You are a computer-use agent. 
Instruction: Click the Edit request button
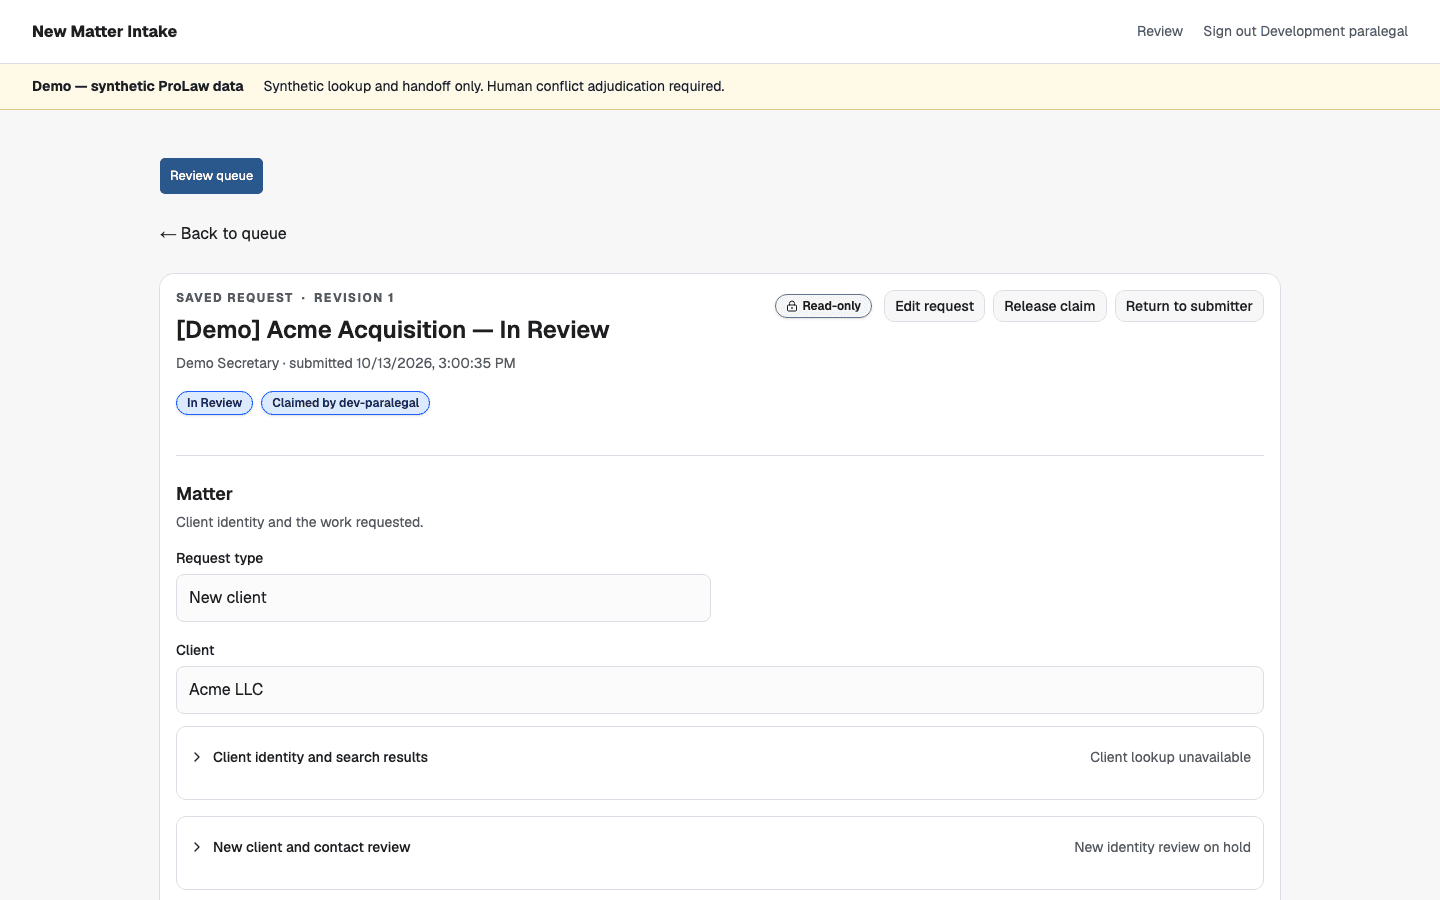[x=934, y=306]
